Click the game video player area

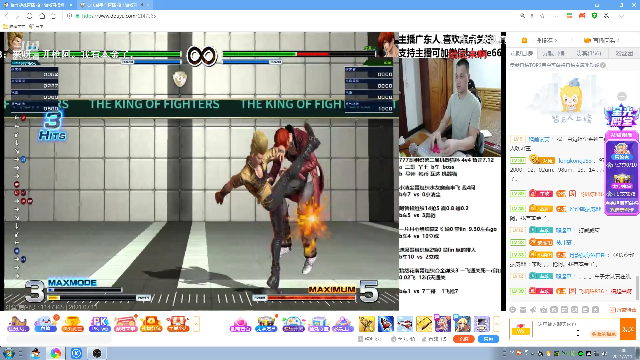[201, 171]
